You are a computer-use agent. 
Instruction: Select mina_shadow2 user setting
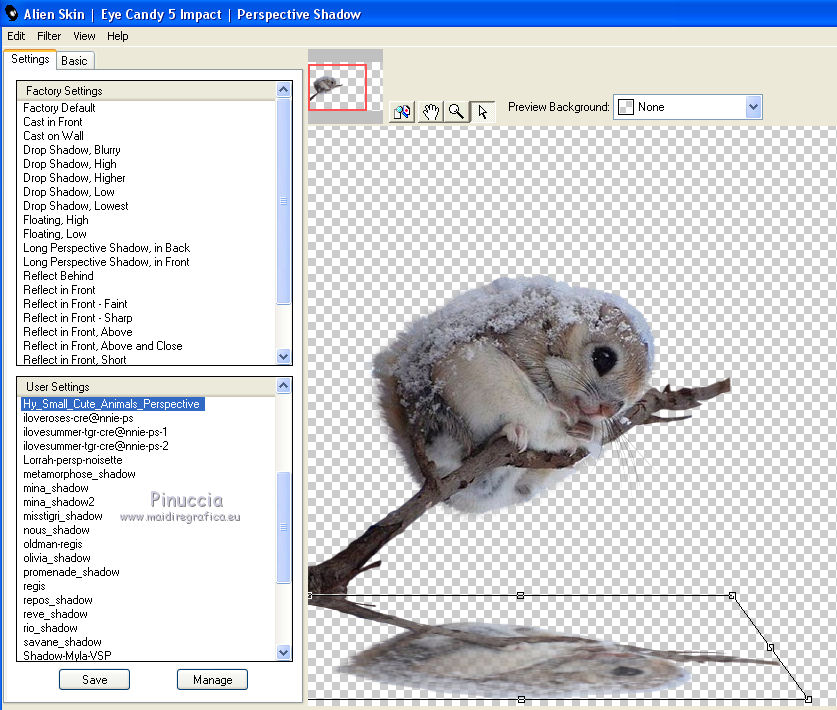point(59,502)
